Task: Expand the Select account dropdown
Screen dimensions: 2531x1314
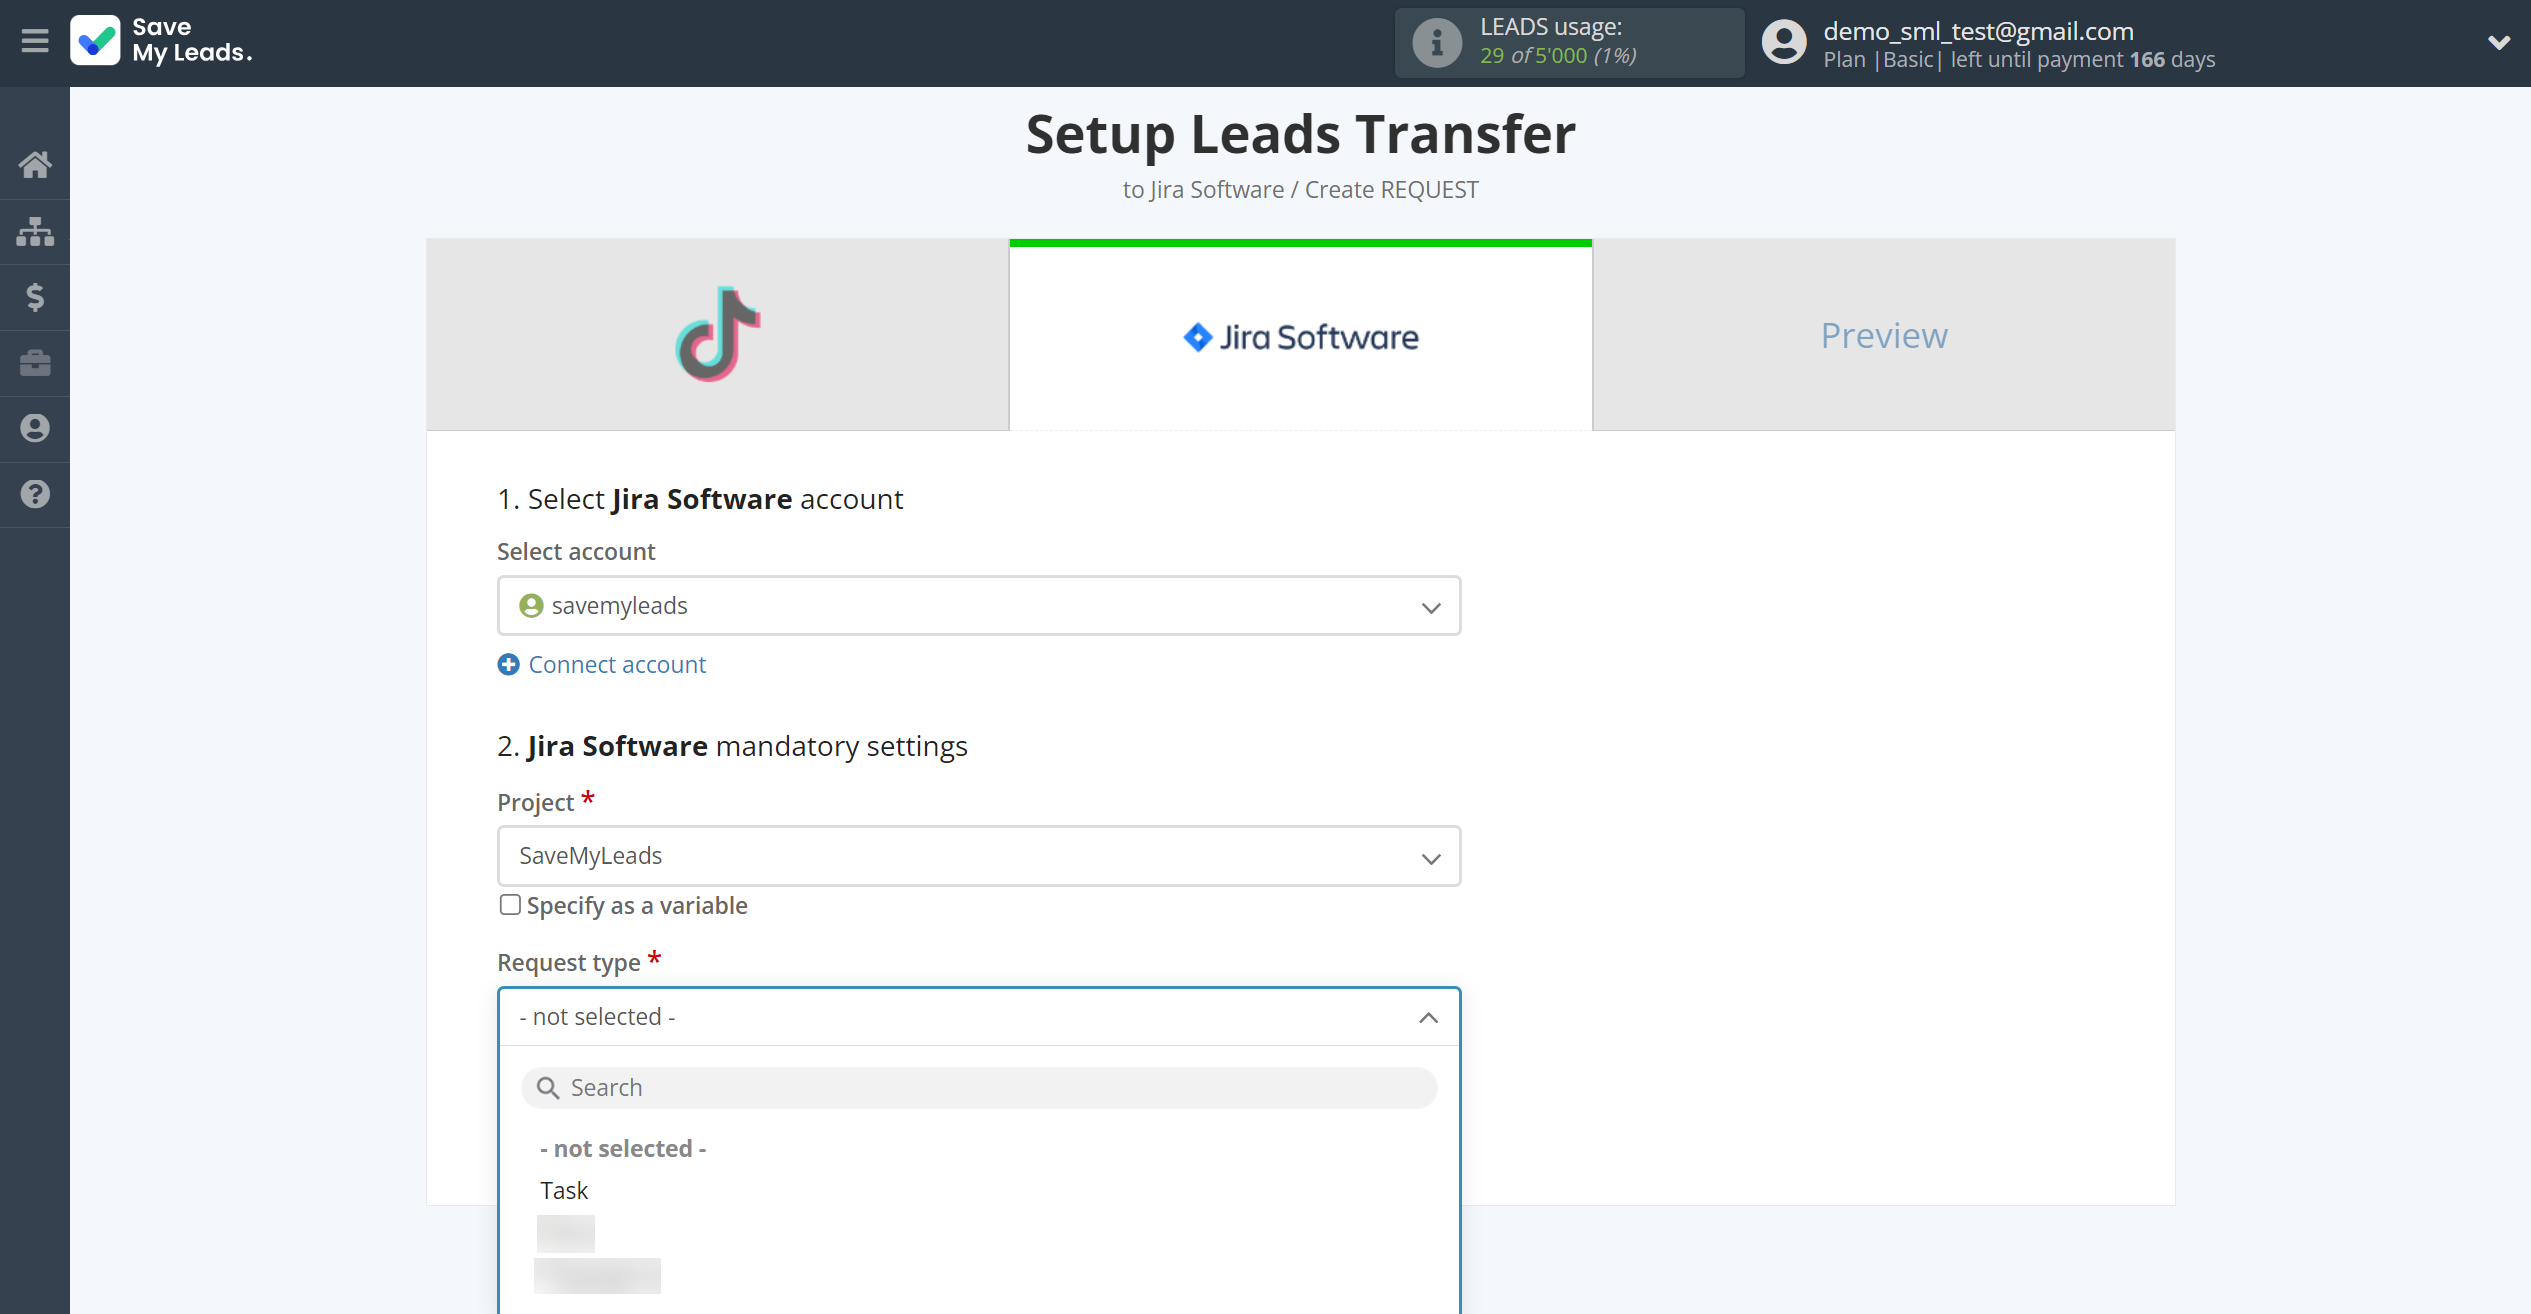Action: click(978, 606)
